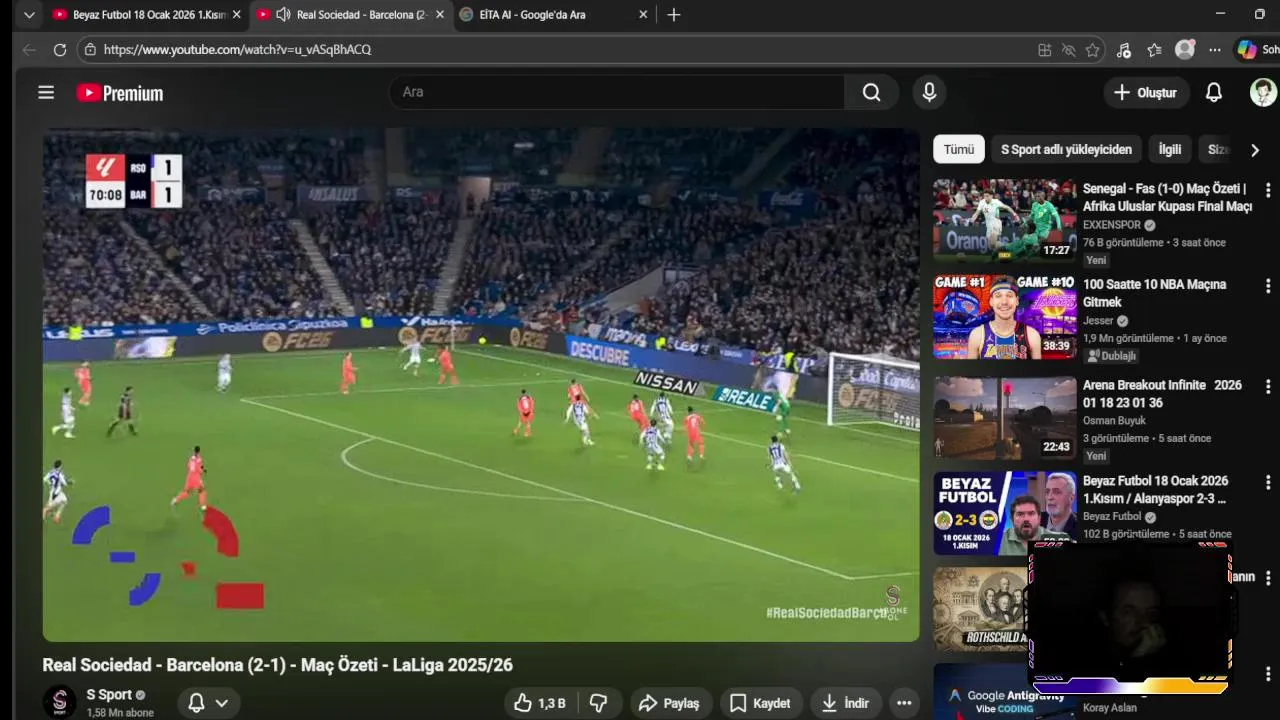
Task: Expand the subscription notification bell dropdown
Action: (x=209, y=703)
